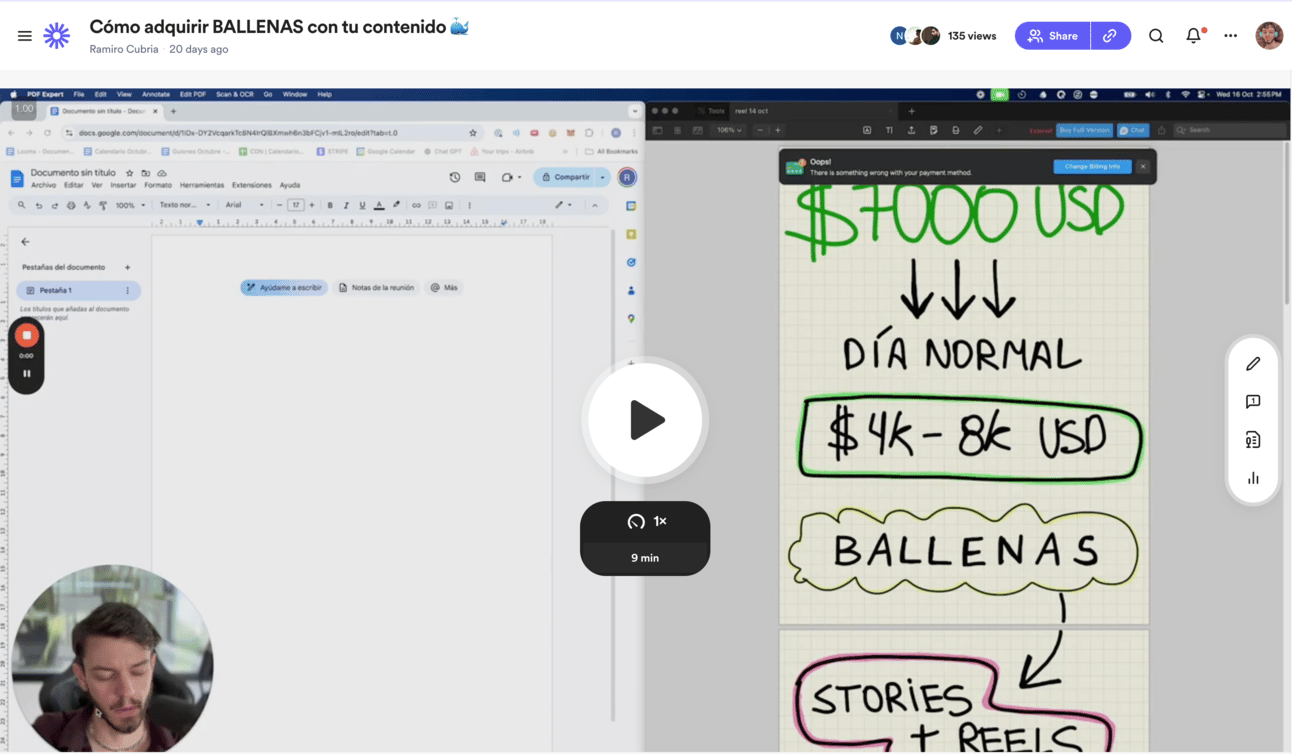This screenshot has height=754, width=1292.
Task: Play the video with the center play button
Action: click(x=645, y=420)
